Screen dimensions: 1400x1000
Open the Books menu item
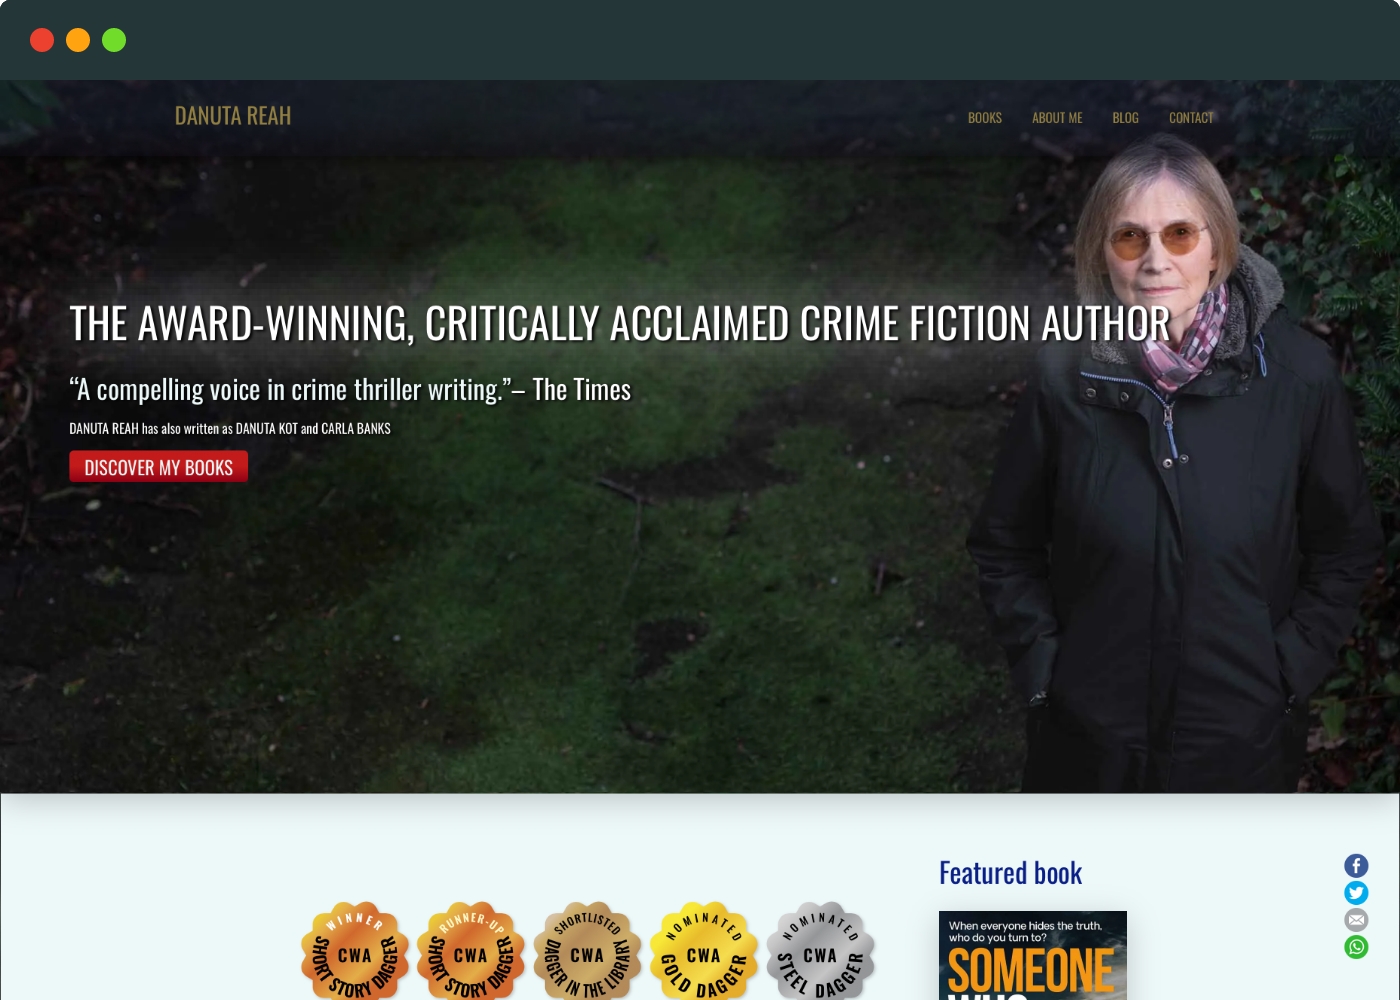click(985, 118)
